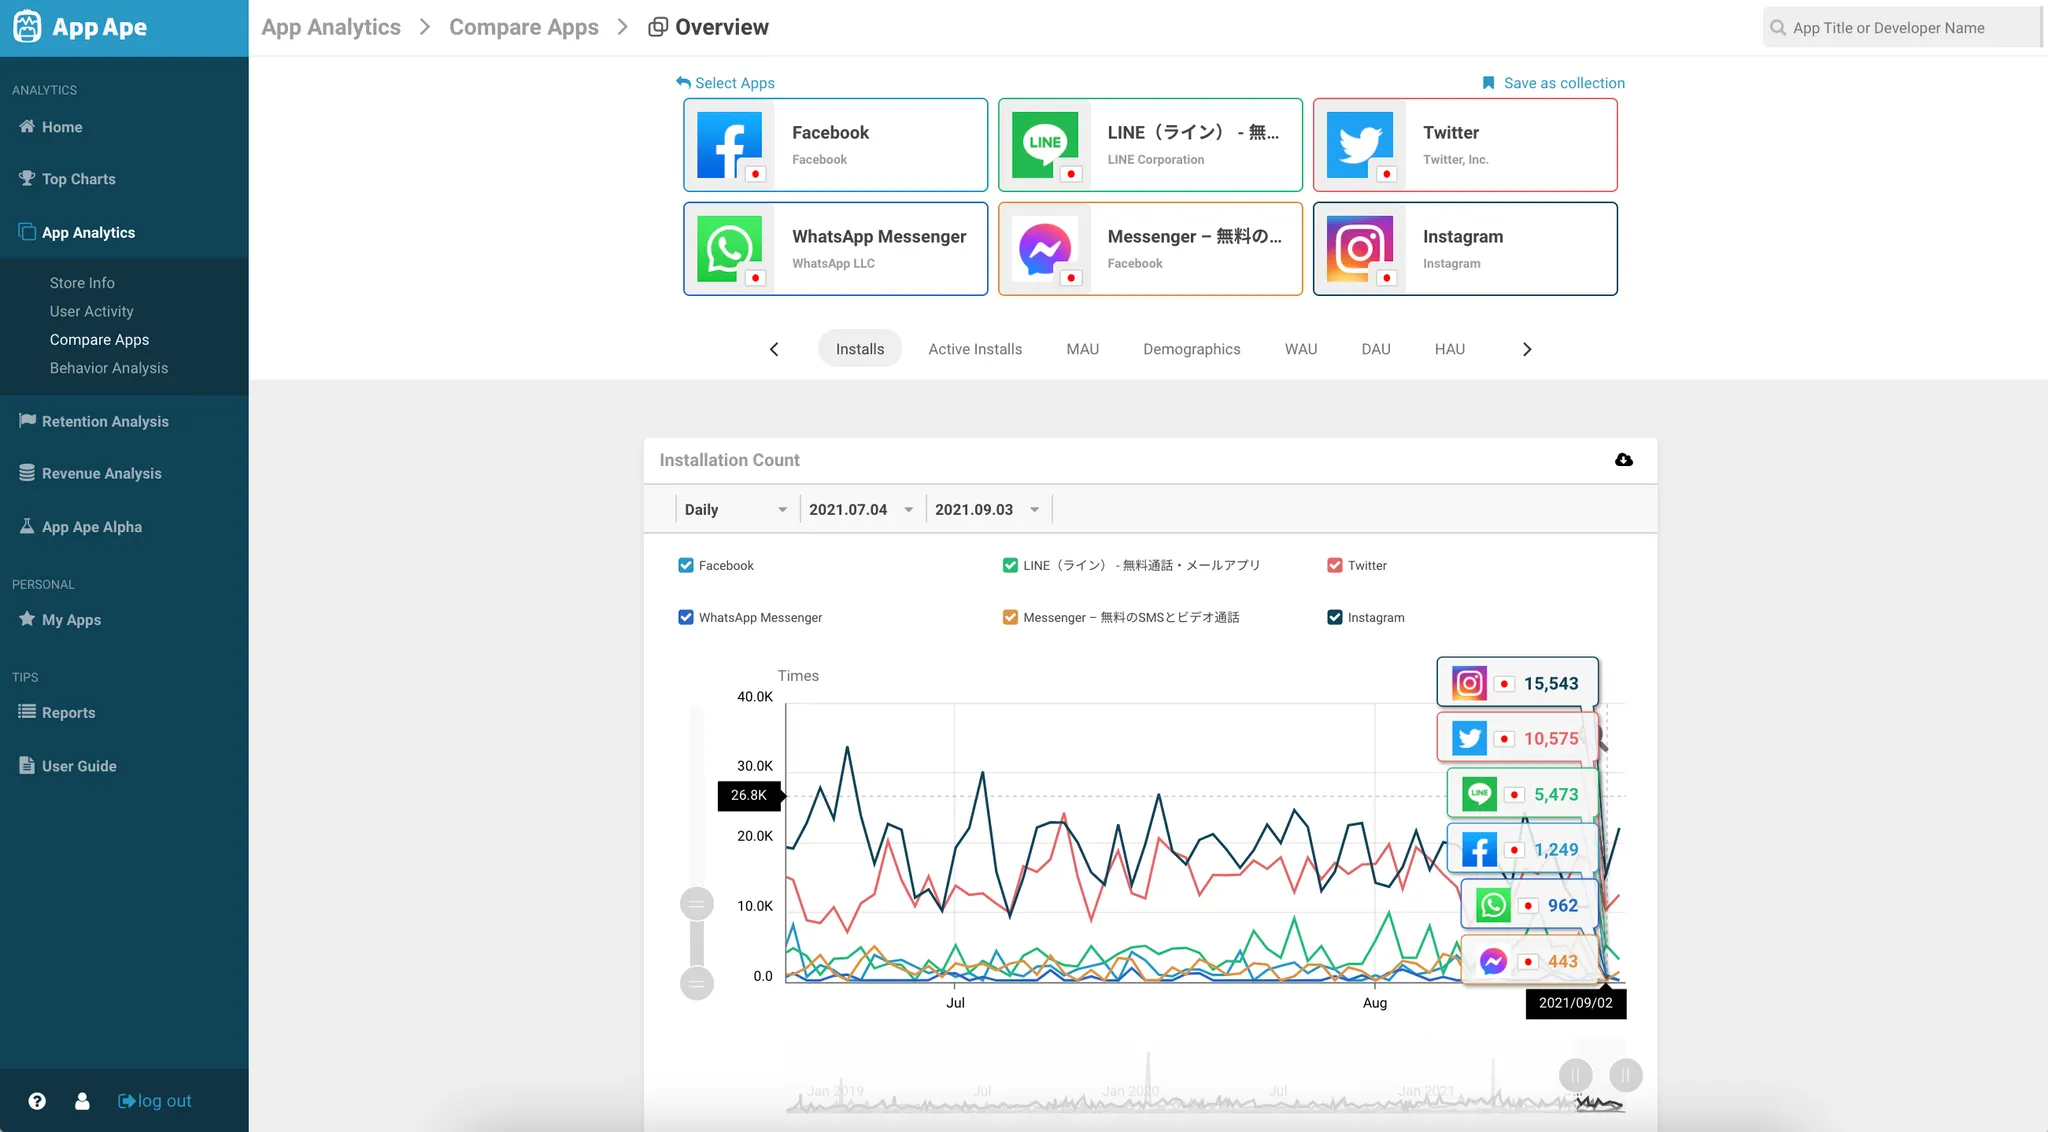Disable the Instagram series checkbox
This screenshot has height=1132, width=2048.
click(x=1334, y=617)
